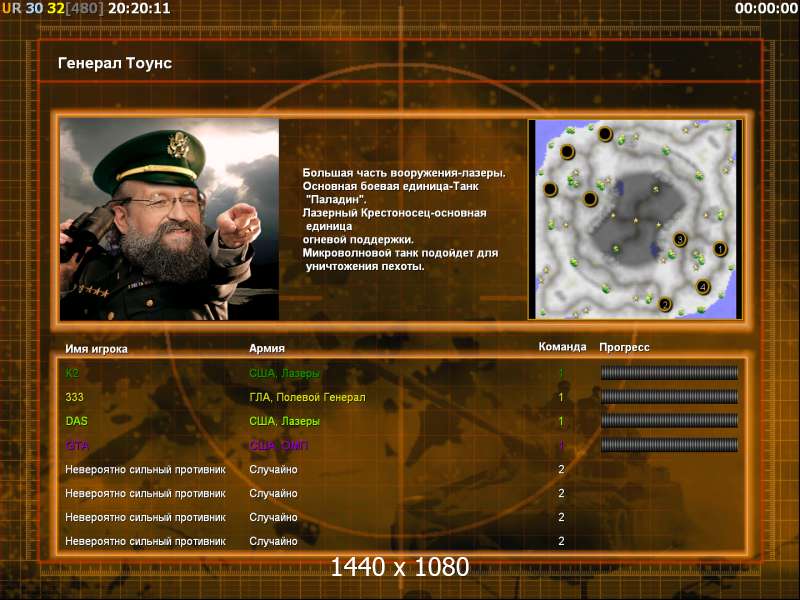
Task: Click the DAS player loading progress bar
Action: click(669, 421)
